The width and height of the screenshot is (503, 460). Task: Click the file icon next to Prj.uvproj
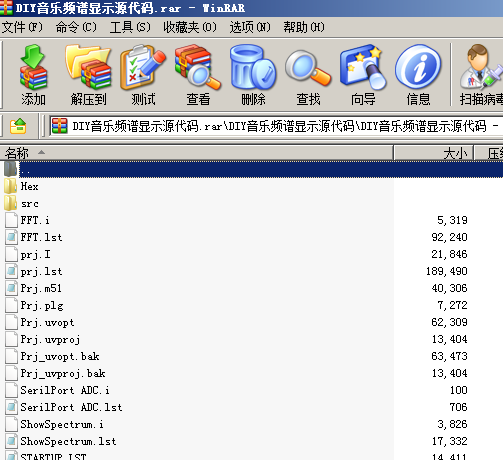(x=11, y=339)
